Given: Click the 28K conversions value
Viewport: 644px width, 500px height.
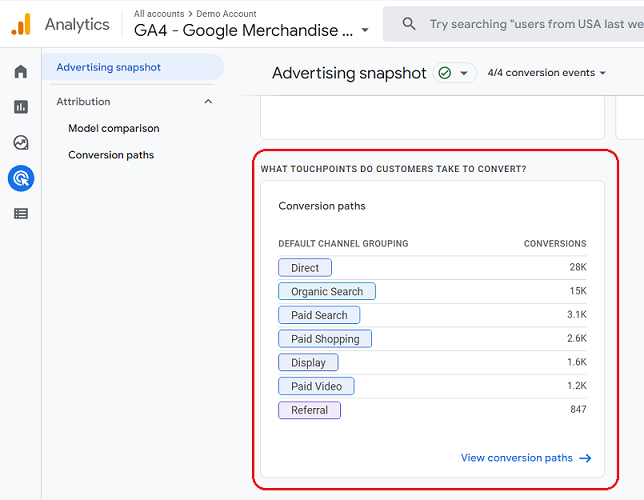Looking at the screenshot, I should click(x=578, y=267).
